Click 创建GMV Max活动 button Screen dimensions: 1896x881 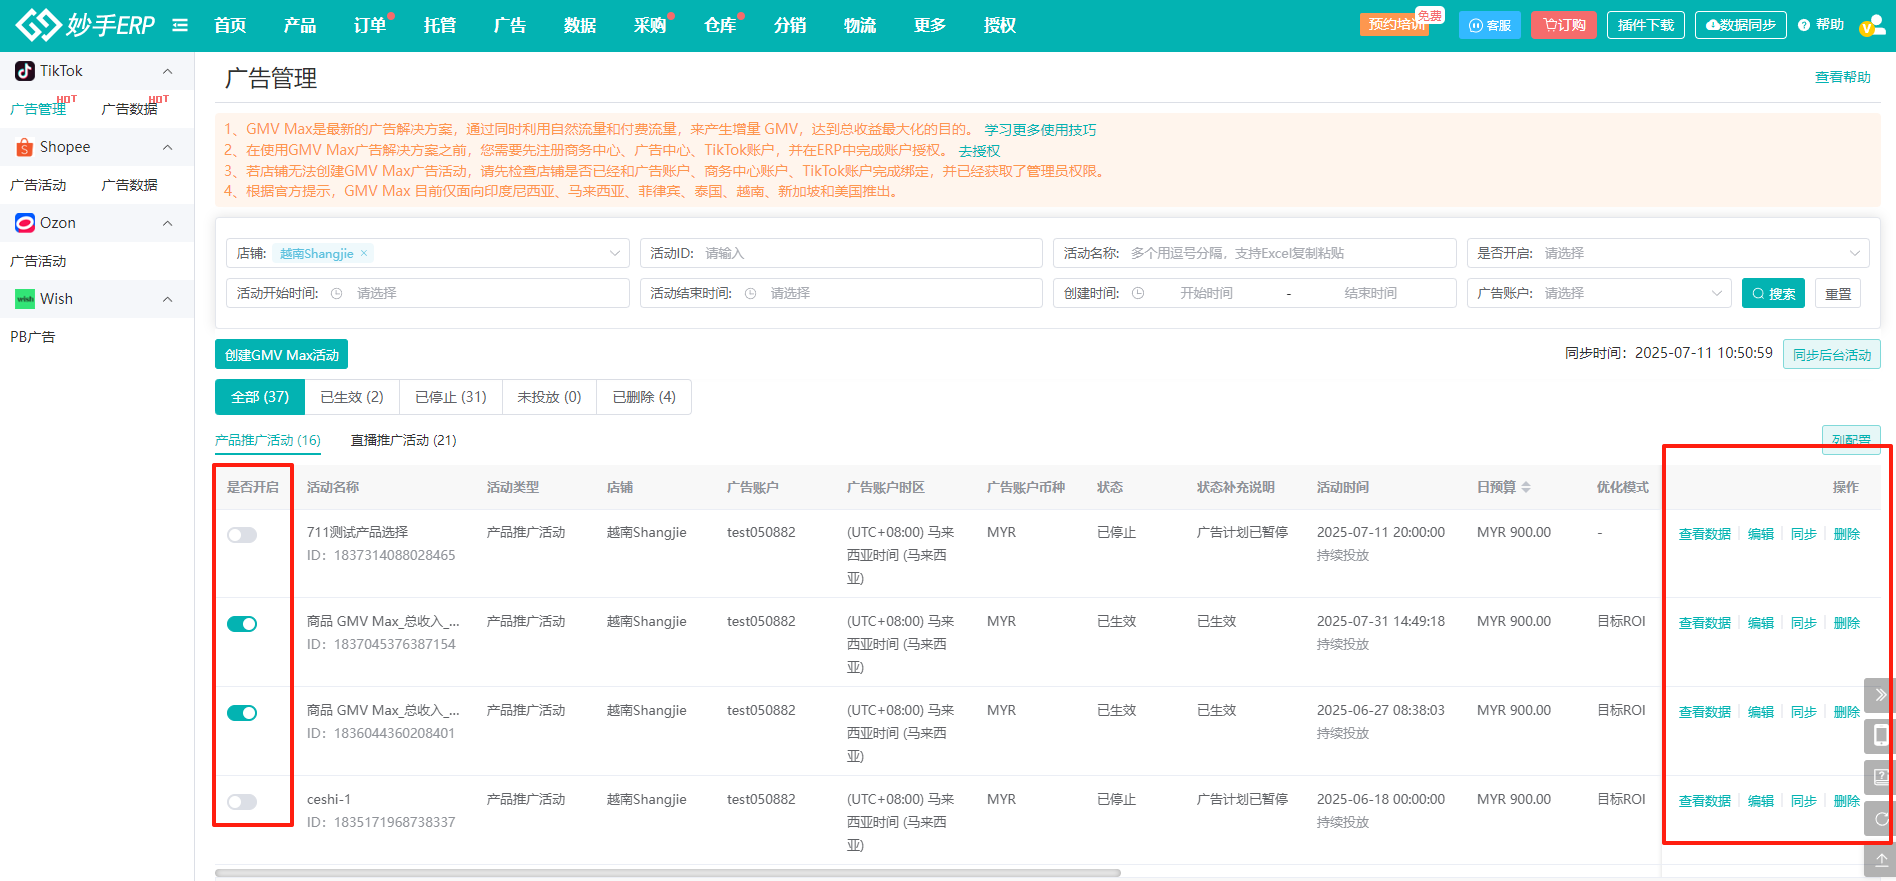[281, 355]
